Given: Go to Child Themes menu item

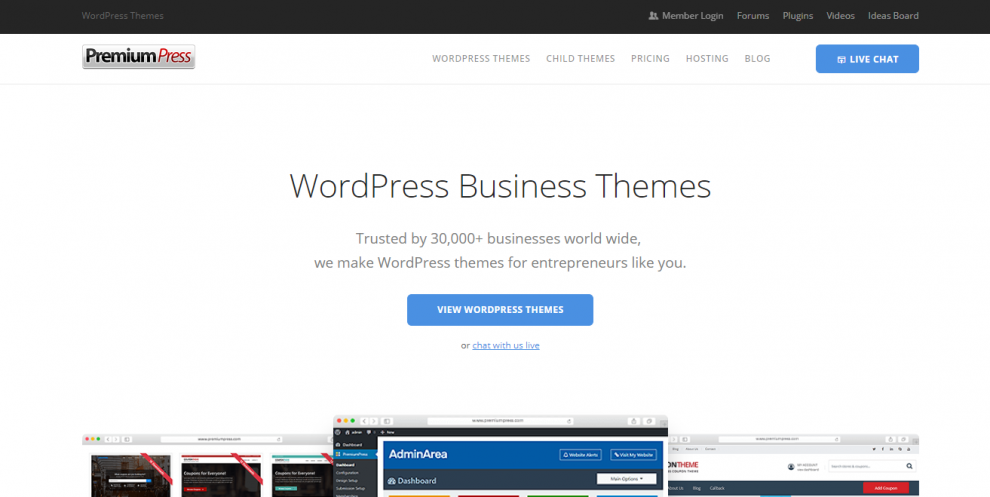Looking at the screenshot, I should point(580,59).
